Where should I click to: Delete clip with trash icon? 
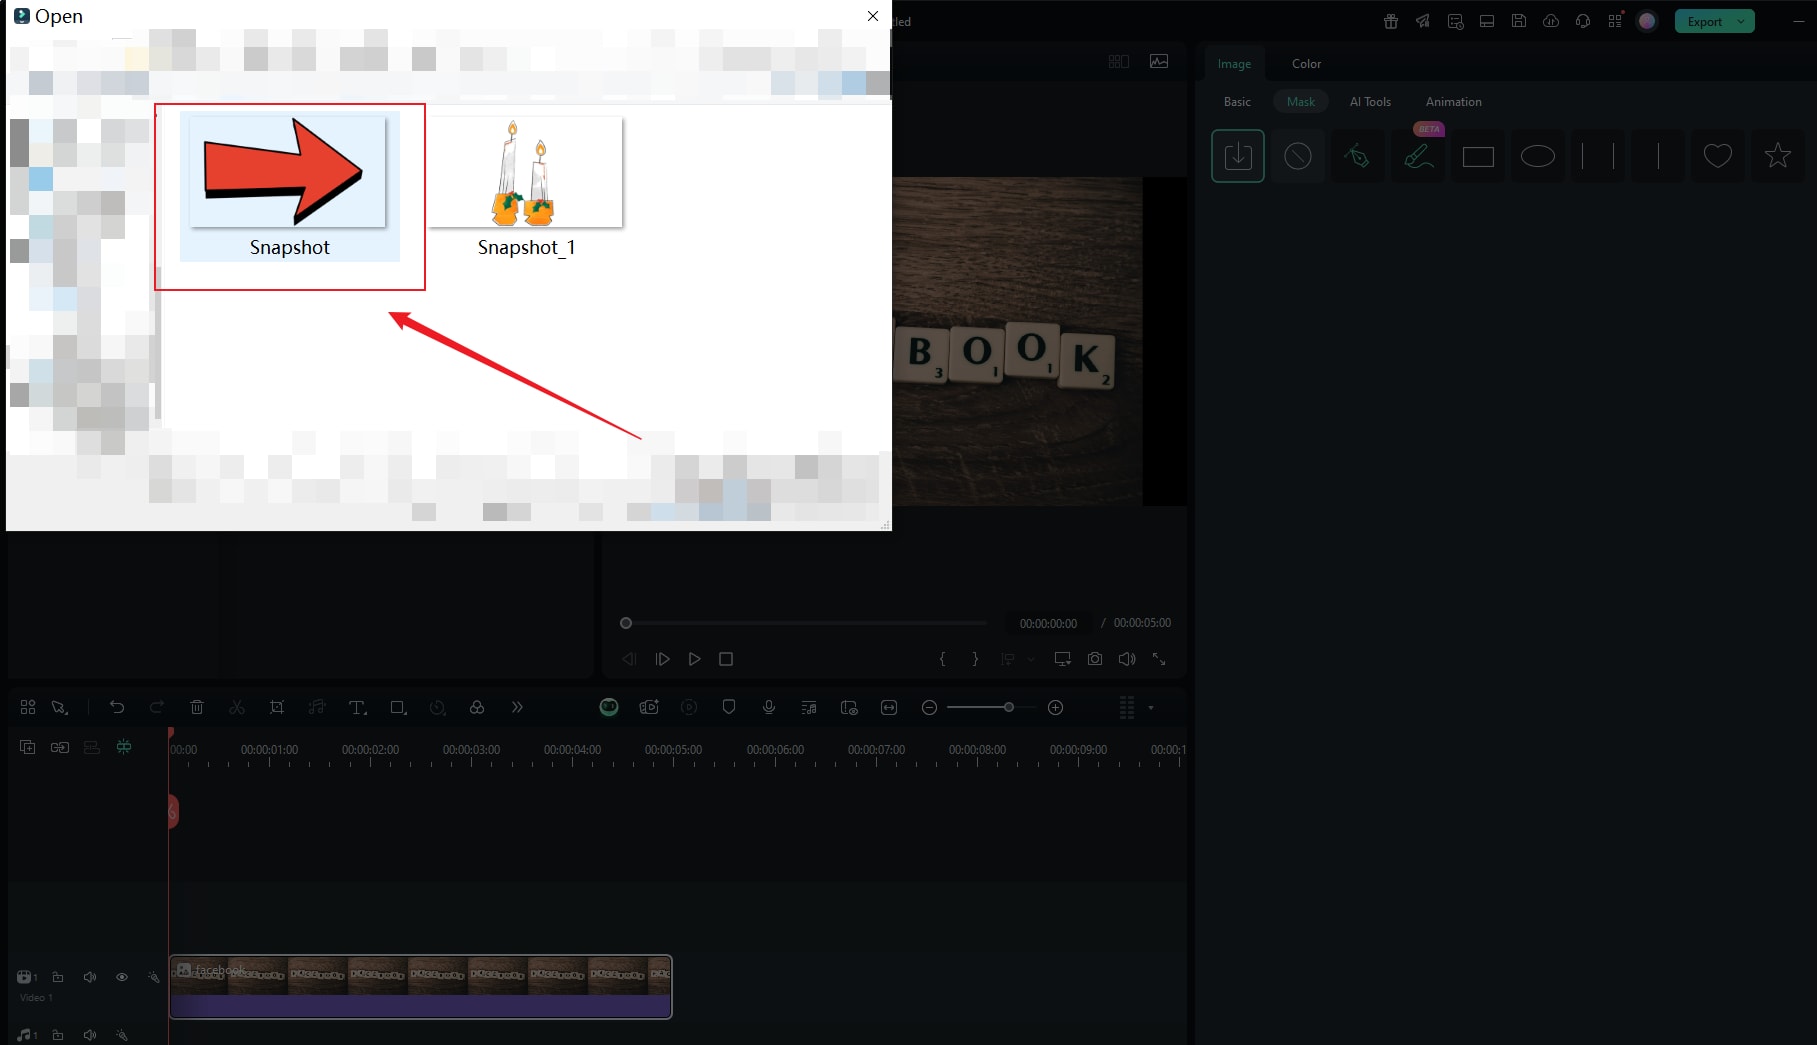(197, 707)
